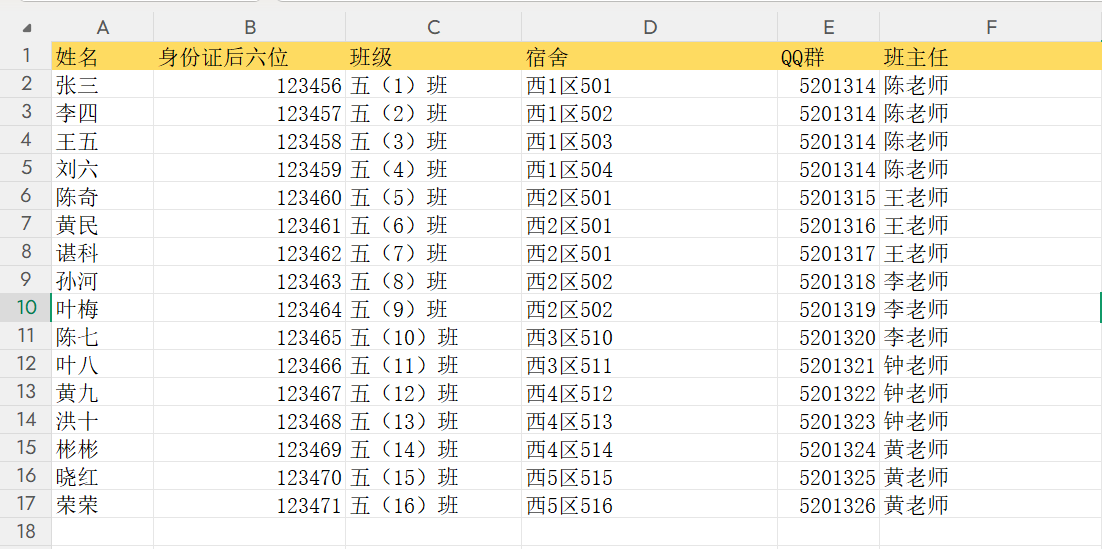The width and height of the screenshot is (1102, 549).
Task: Select class cell 五（12）班
Action: tap(434, 393)
